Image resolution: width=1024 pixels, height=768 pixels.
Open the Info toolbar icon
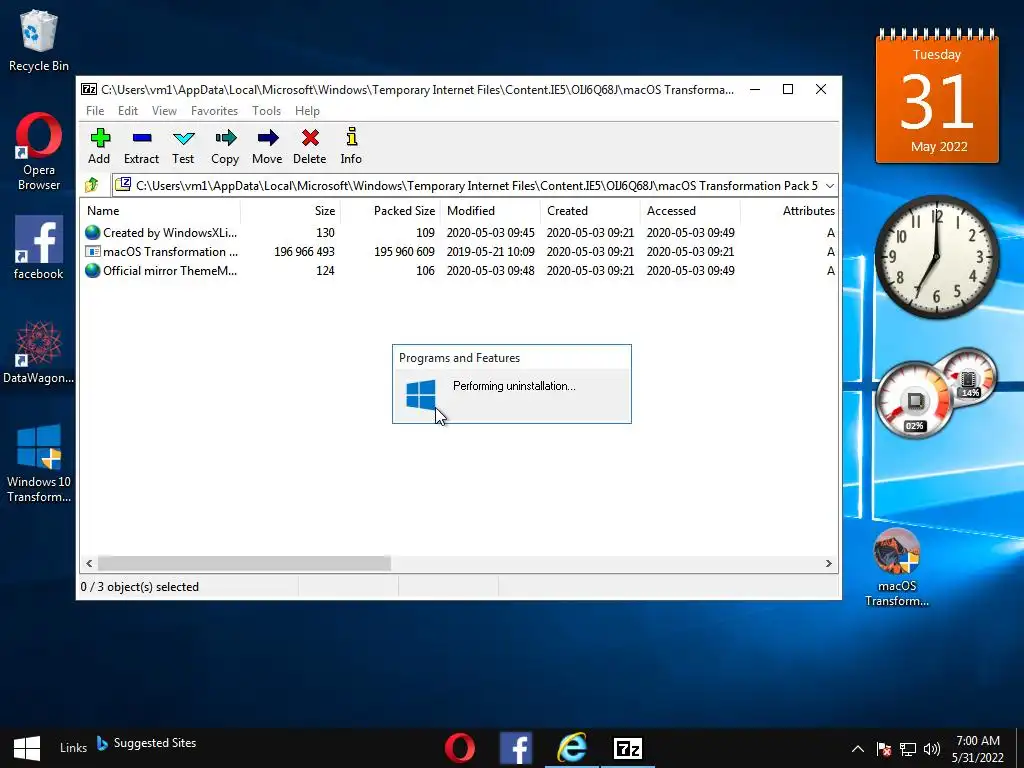click(x=351, y=146)
